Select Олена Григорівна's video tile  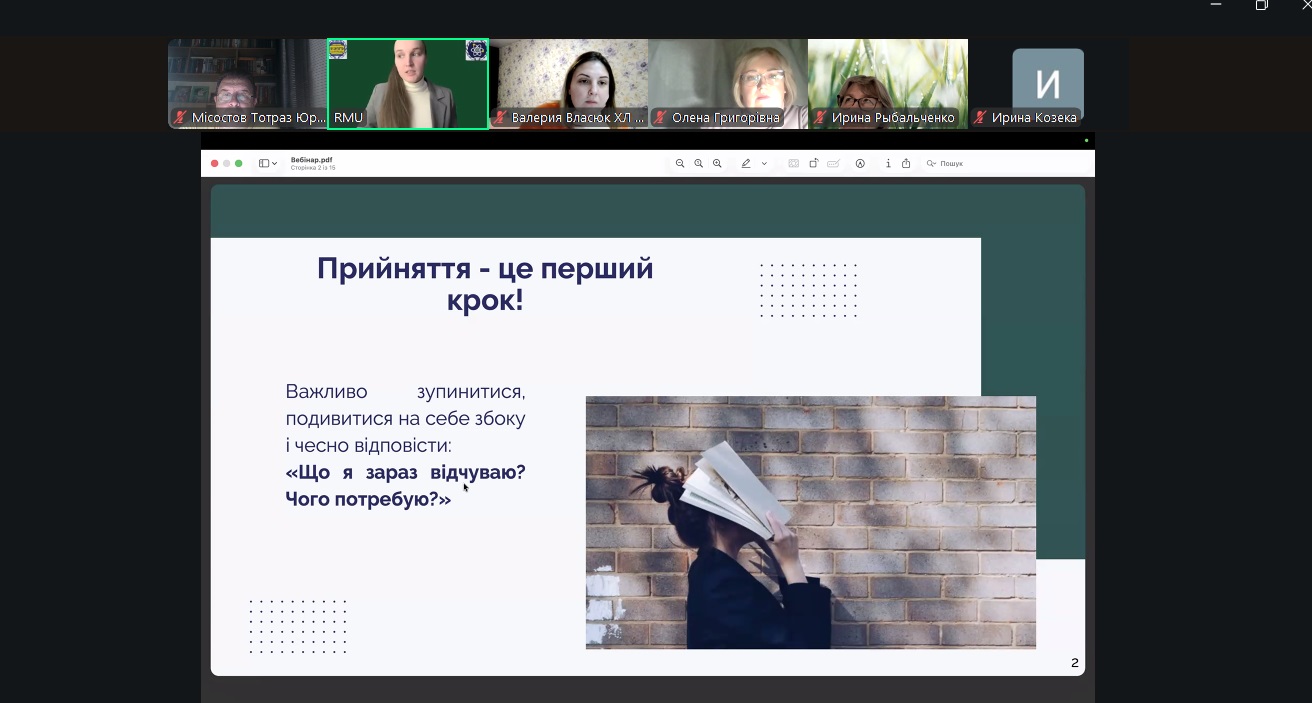(728, 84)
